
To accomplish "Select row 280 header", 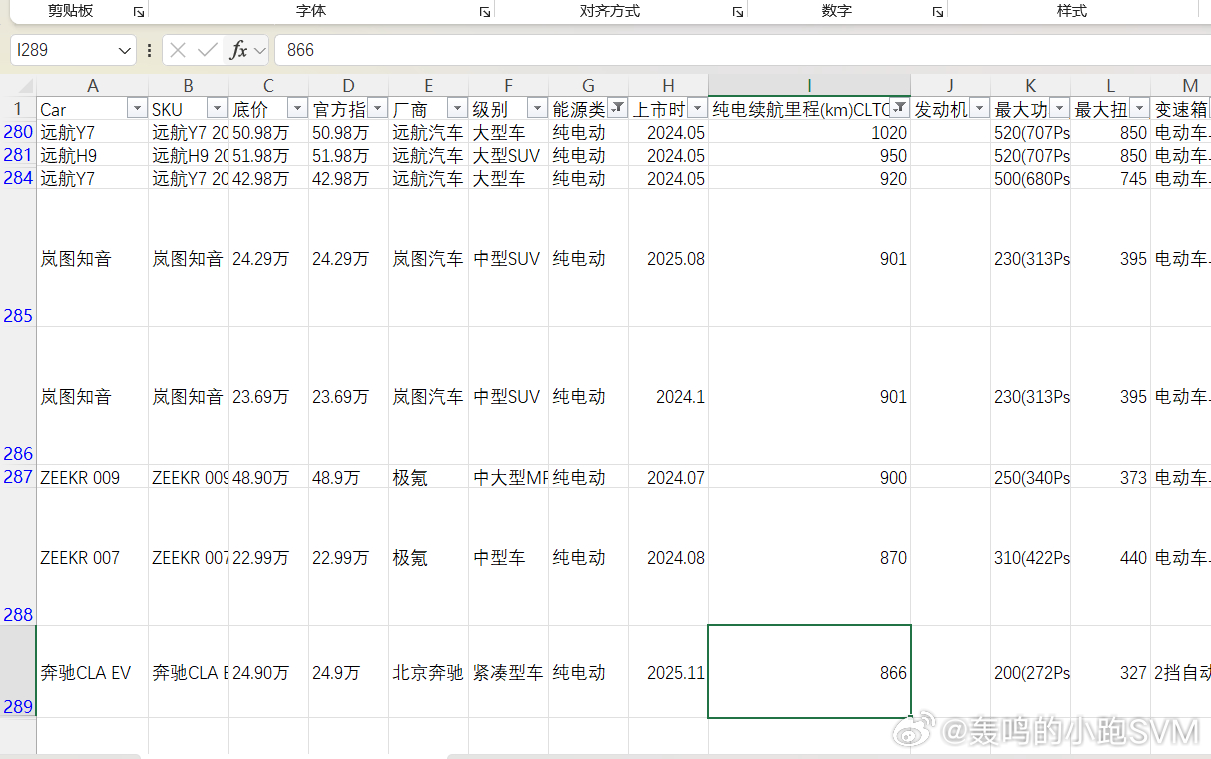I will coord(18,132).
